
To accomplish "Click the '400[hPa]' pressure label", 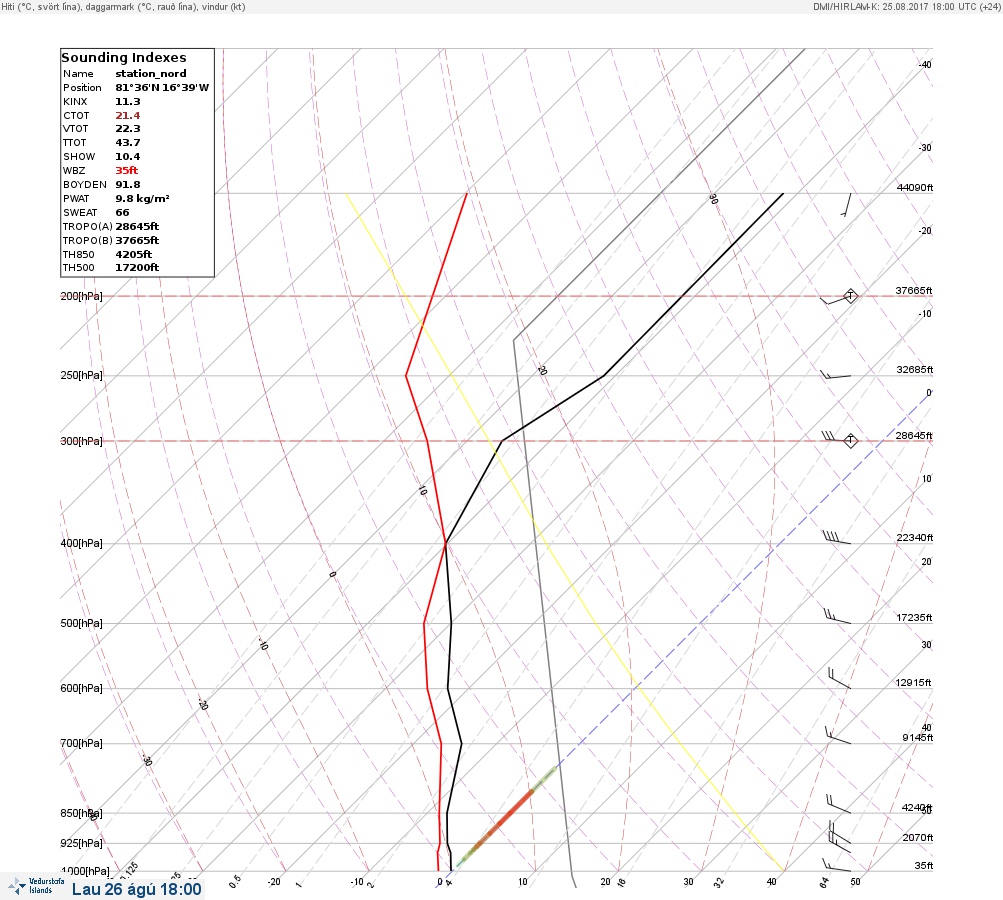I will [x=81, y=543].
